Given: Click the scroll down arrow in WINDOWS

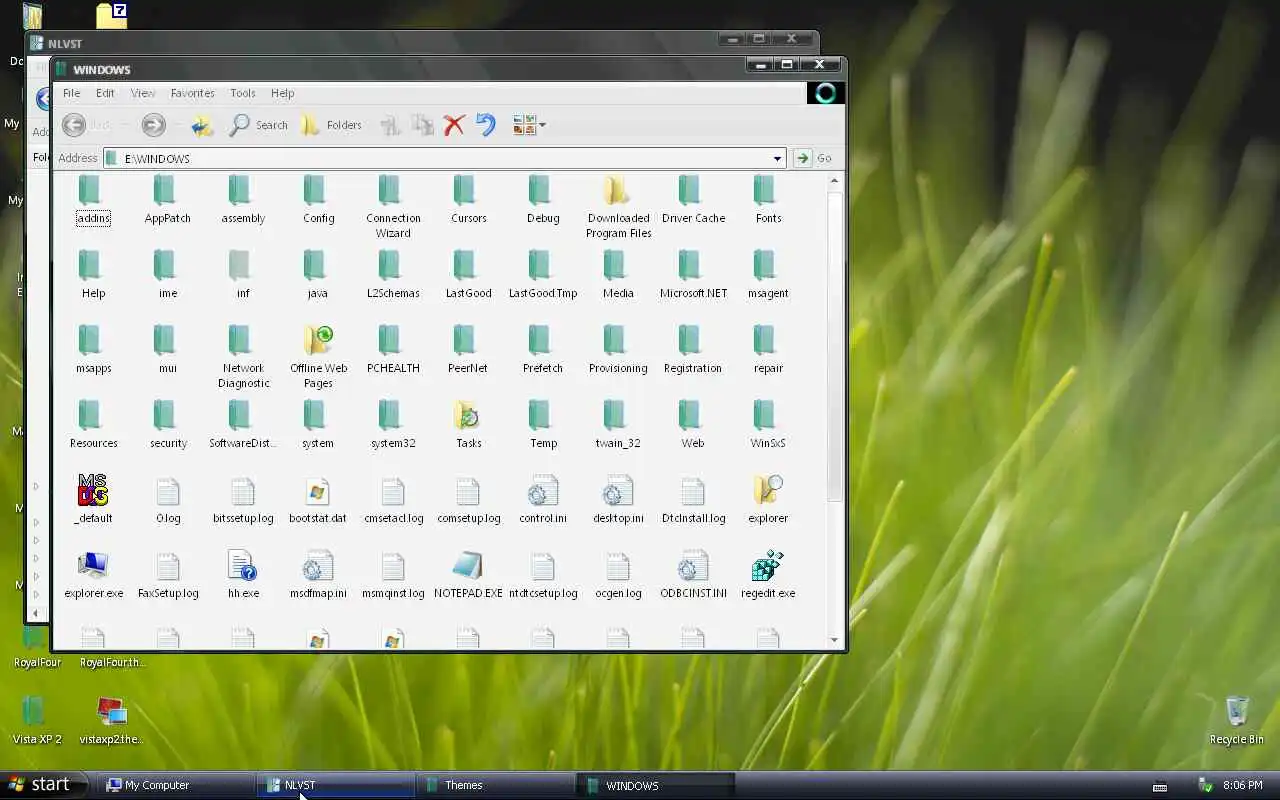Looking at the screenshot, I should click(834, 640).
